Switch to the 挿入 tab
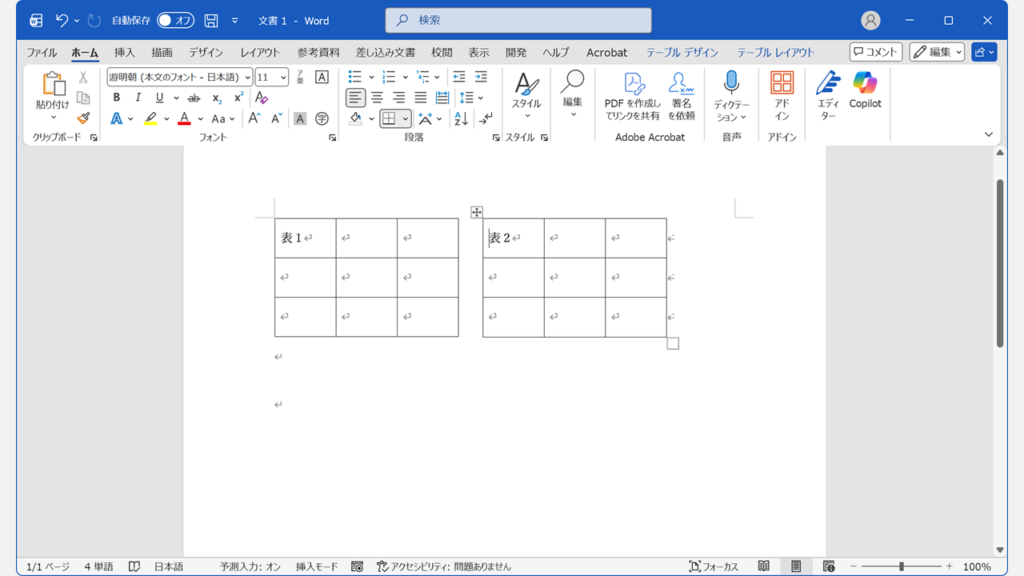This screenshot has width=1024, height=576. point(124,53)
